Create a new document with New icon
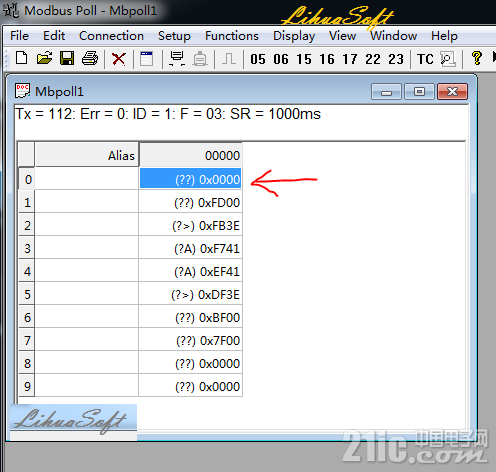Screen dimensions: 496x472 (22, 58)
